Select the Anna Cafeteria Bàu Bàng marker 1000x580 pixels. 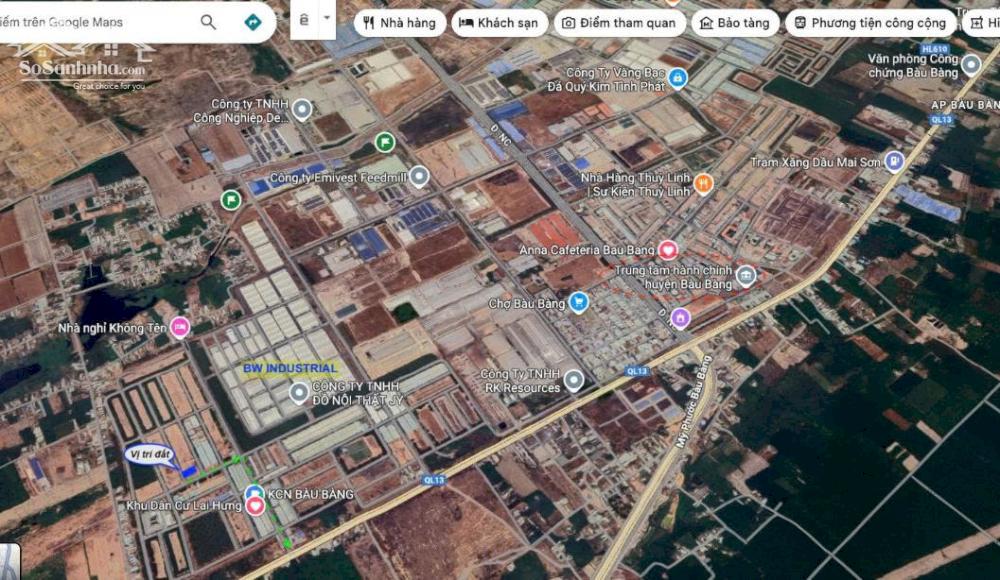click(x=668, y=250)
